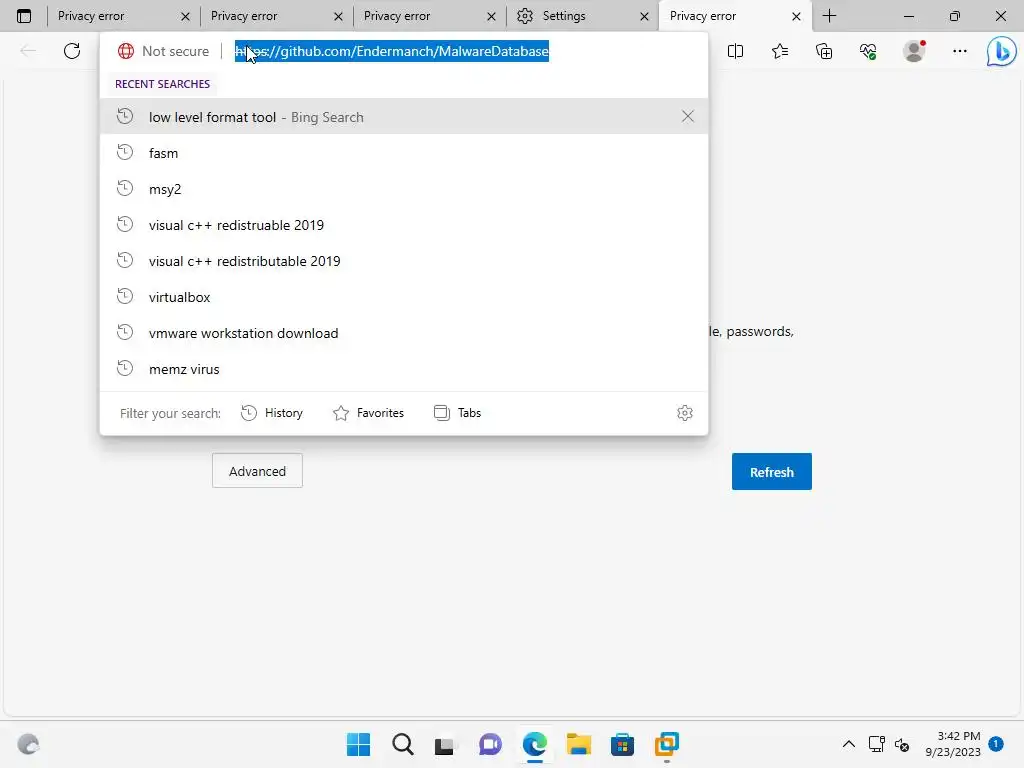Open a new tab with plus icon
The height and width of the screenshot is (768, 1024).
pos(829,16)
